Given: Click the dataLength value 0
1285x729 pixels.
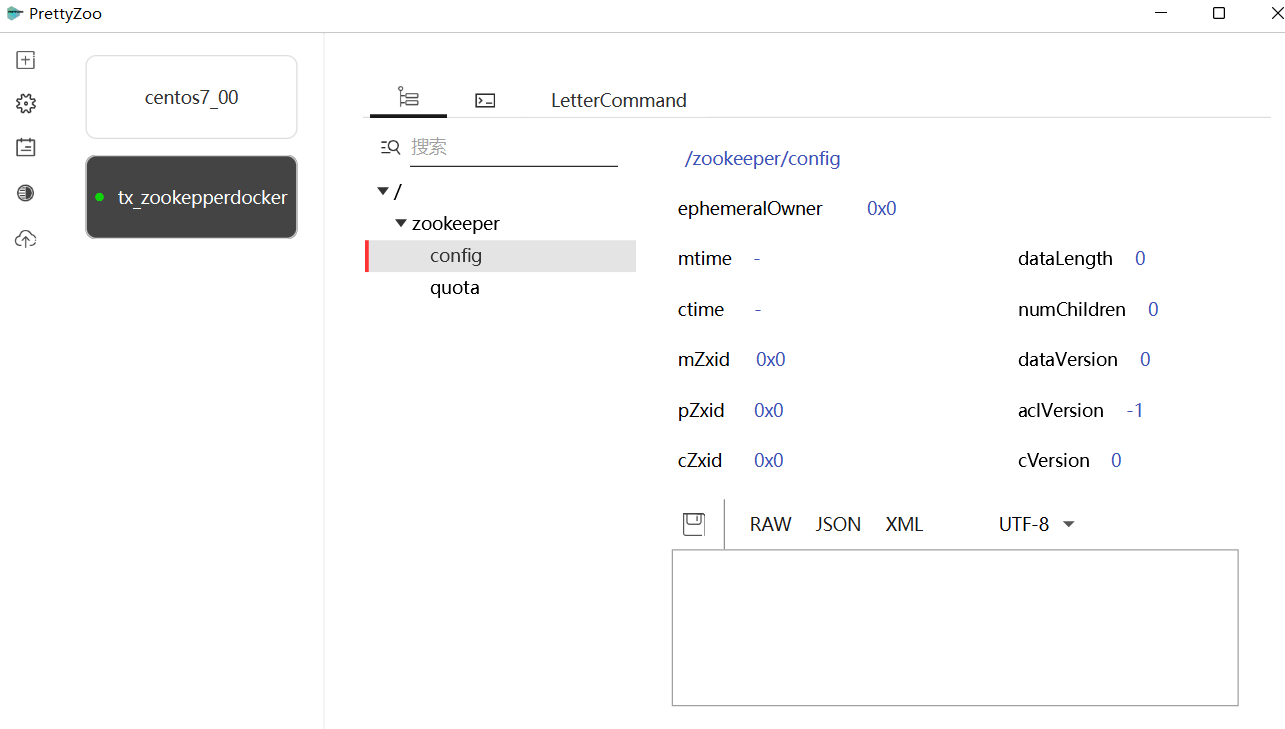Looking at the screenshot, I should coord(1140,259).
